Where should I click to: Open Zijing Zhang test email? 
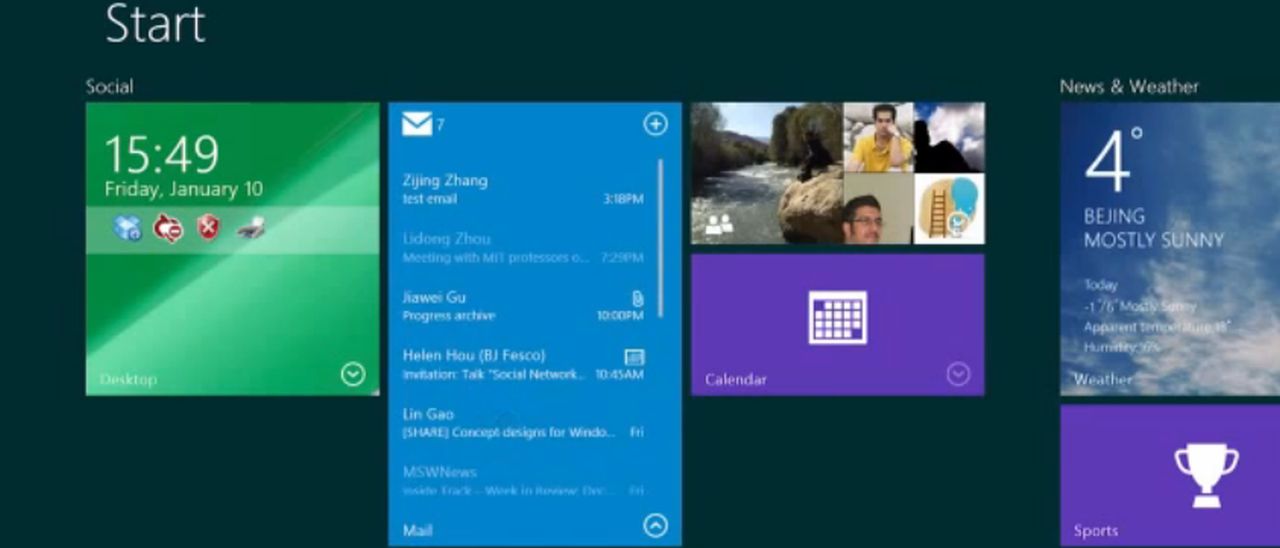[523, 189]
